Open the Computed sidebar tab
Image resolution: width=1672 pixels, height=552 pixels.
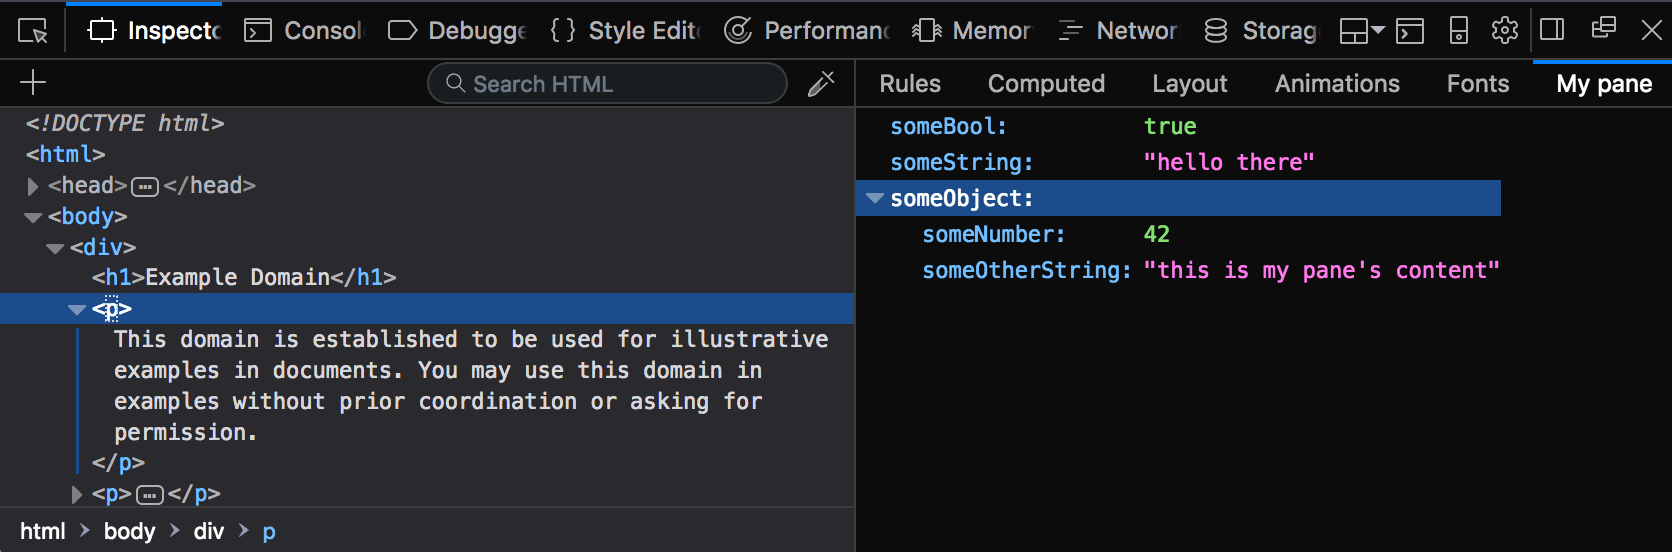pos(1046,84)
